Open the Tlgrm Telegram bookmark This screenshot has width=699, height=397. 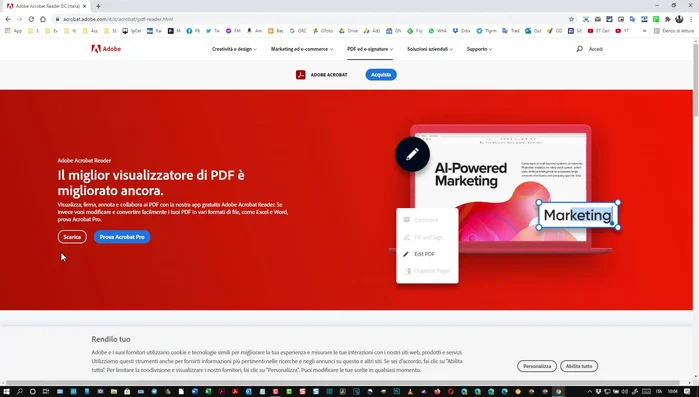click(486, 31)
